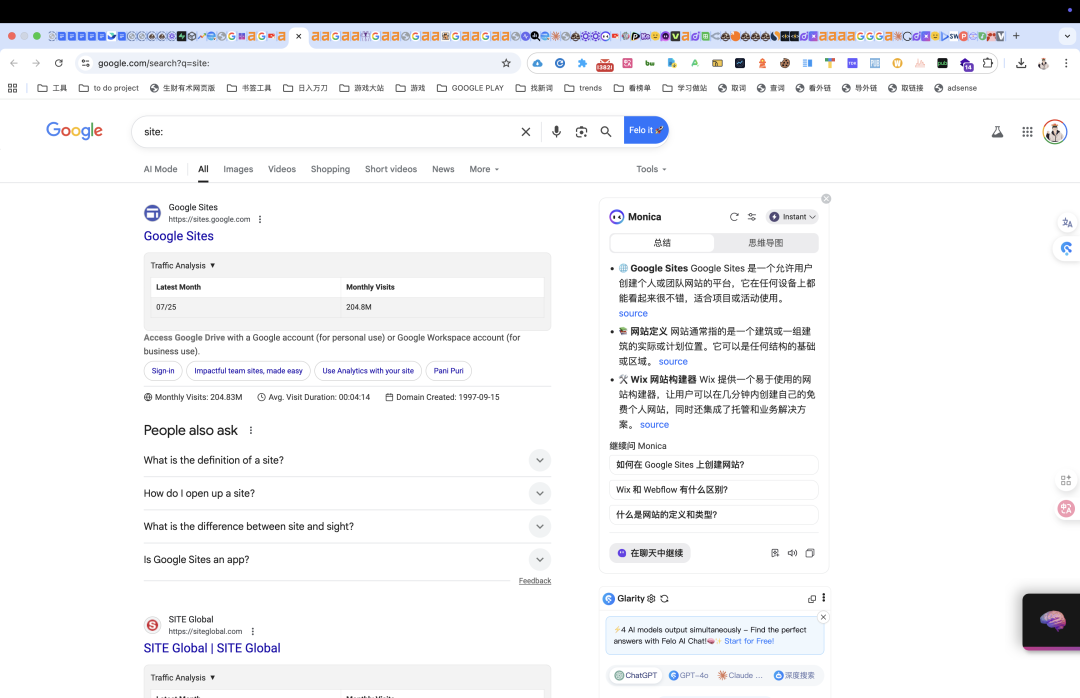Open Google Lens image search icon
The height and width of the screenshot is (698, 1080).
(581, 132)
